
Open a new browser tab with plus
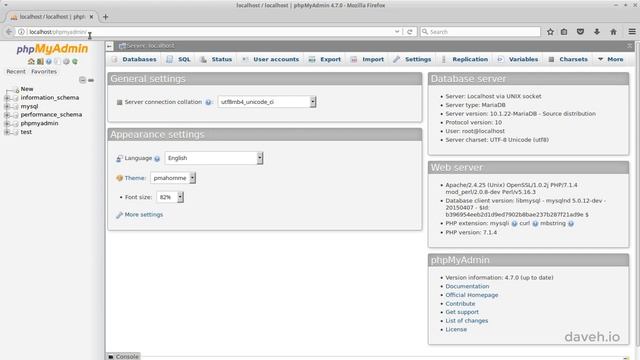(x=105, y=17)
